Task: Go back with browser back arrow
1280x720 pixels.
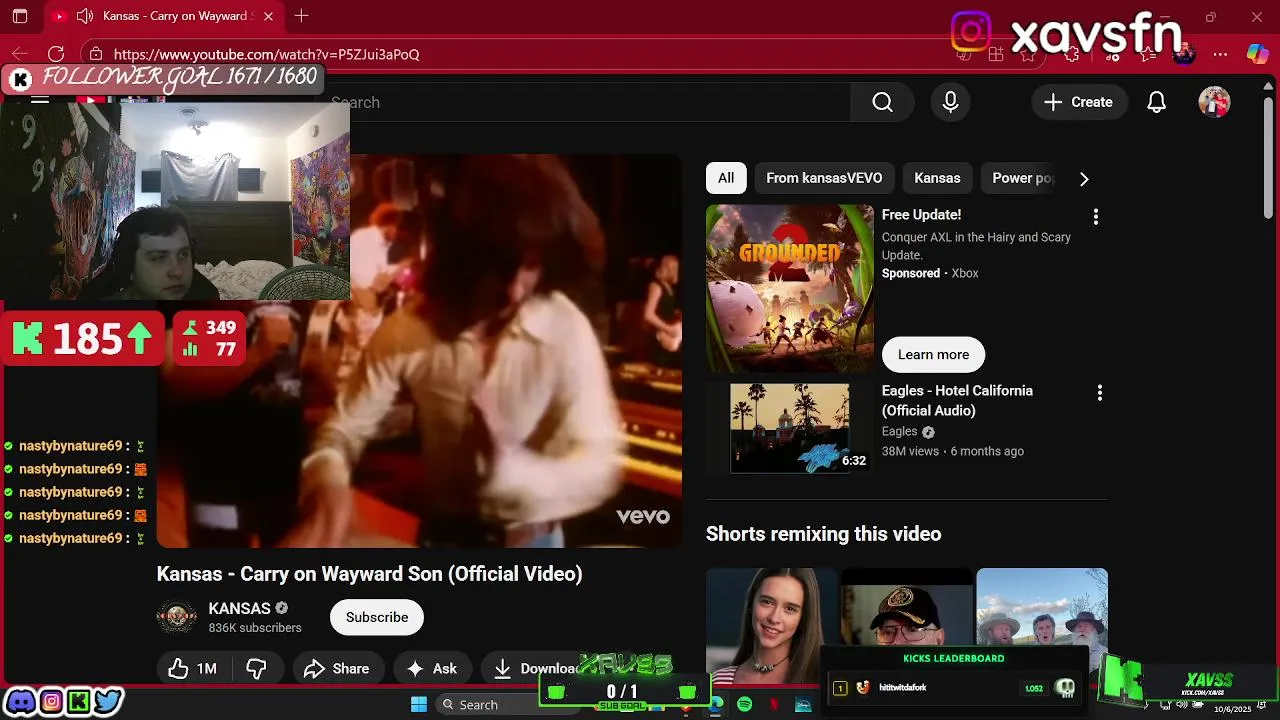Action: pos(20,54)
